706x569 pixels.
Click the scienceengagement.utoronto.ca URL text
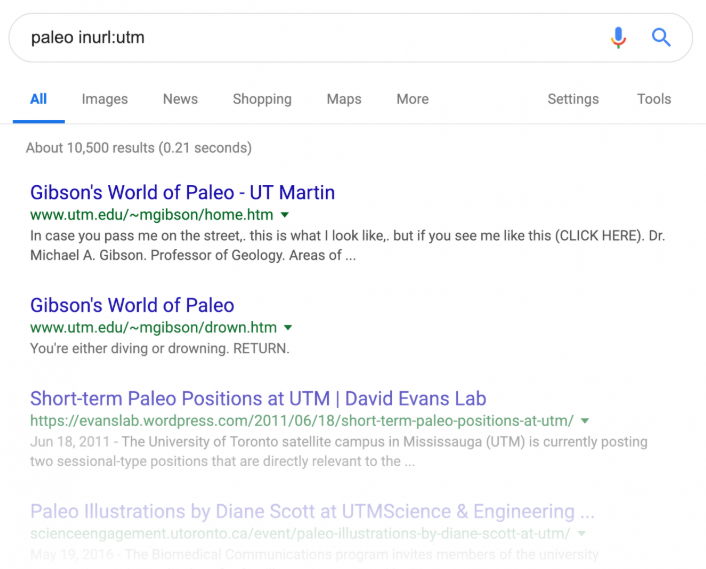pos(300,533)
